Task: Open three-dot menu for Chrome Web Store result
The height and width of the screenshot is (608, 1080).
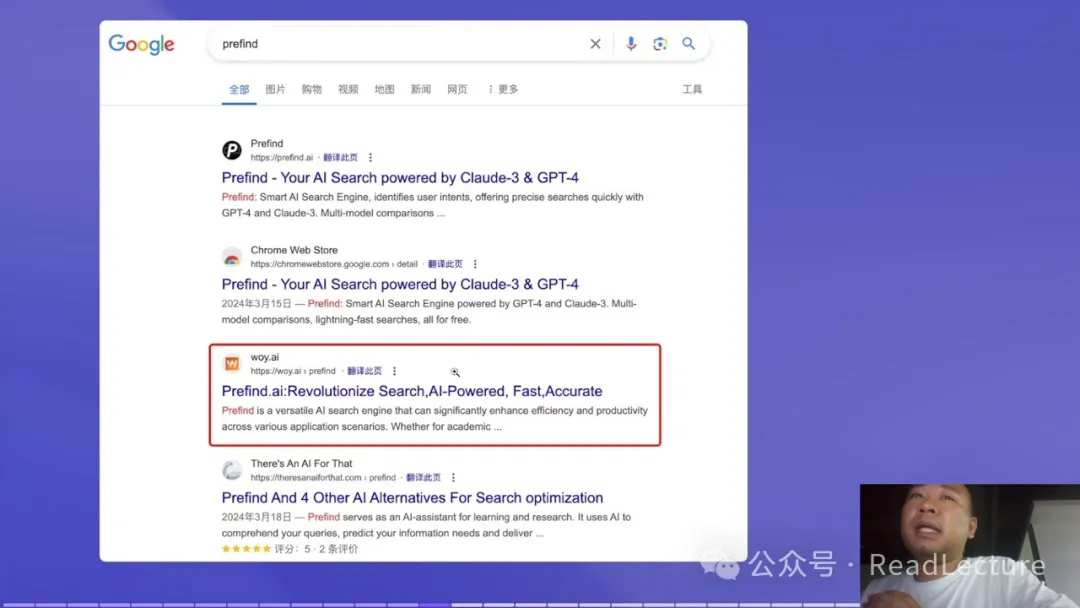Action: coord(475,265)
